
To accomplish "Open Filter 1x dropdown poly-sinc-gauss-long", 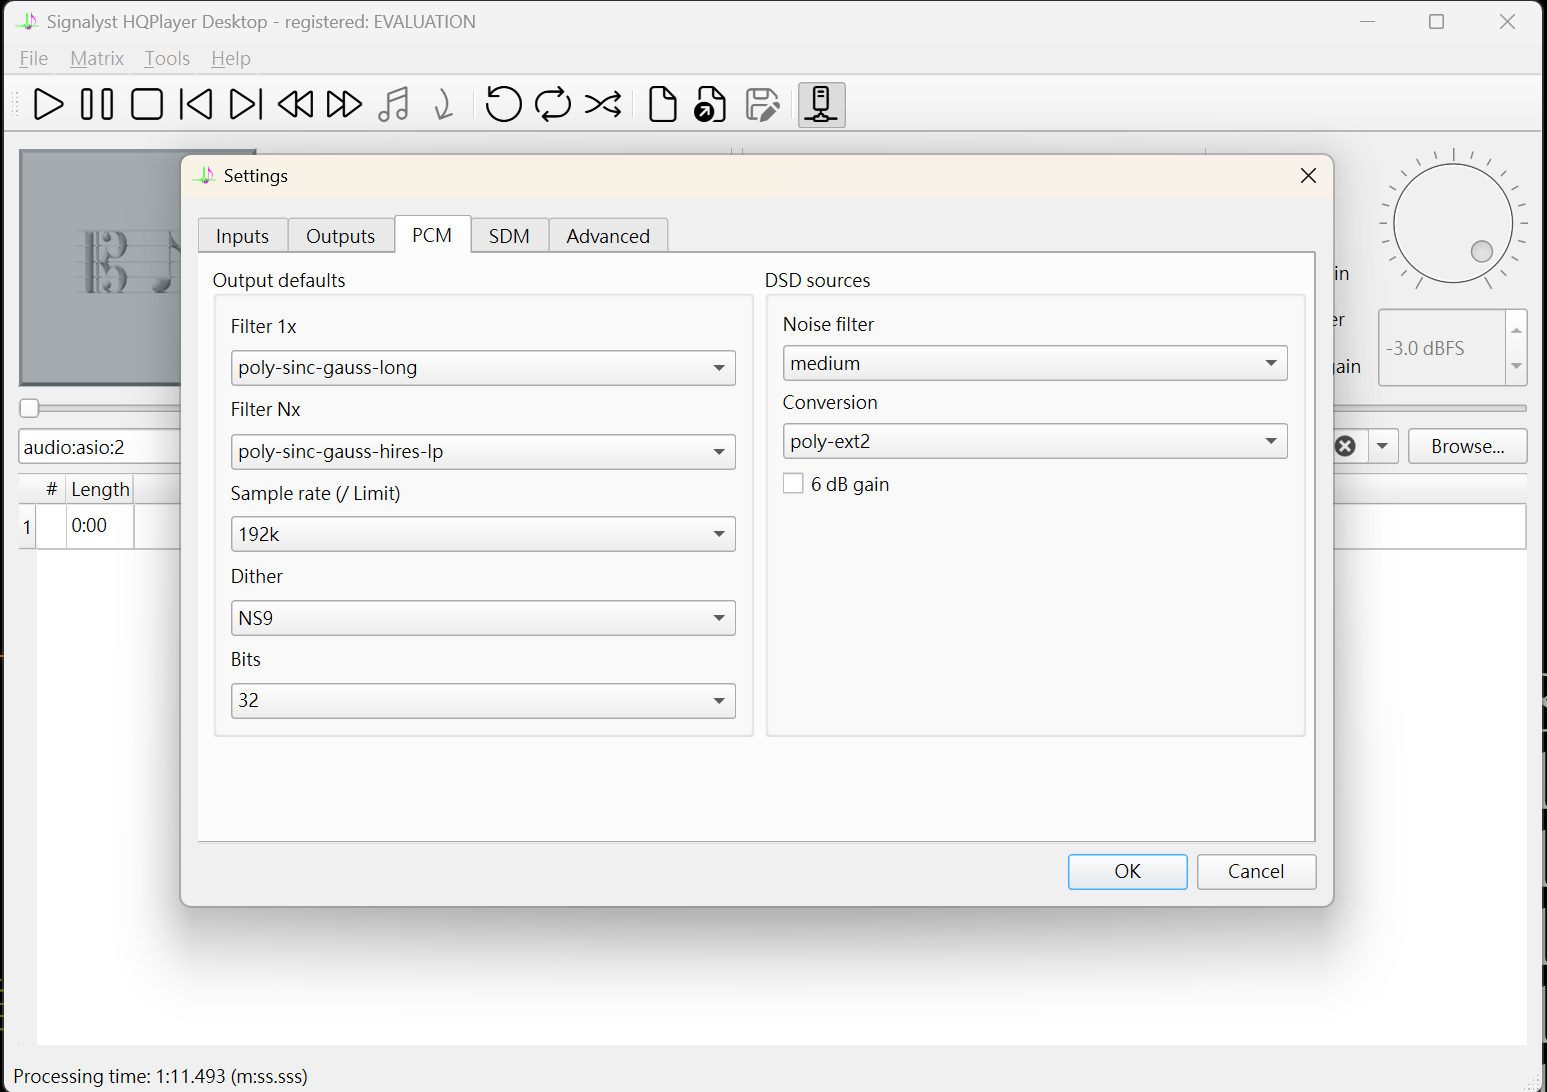I will pyautogui.click(x=483, y=368).
